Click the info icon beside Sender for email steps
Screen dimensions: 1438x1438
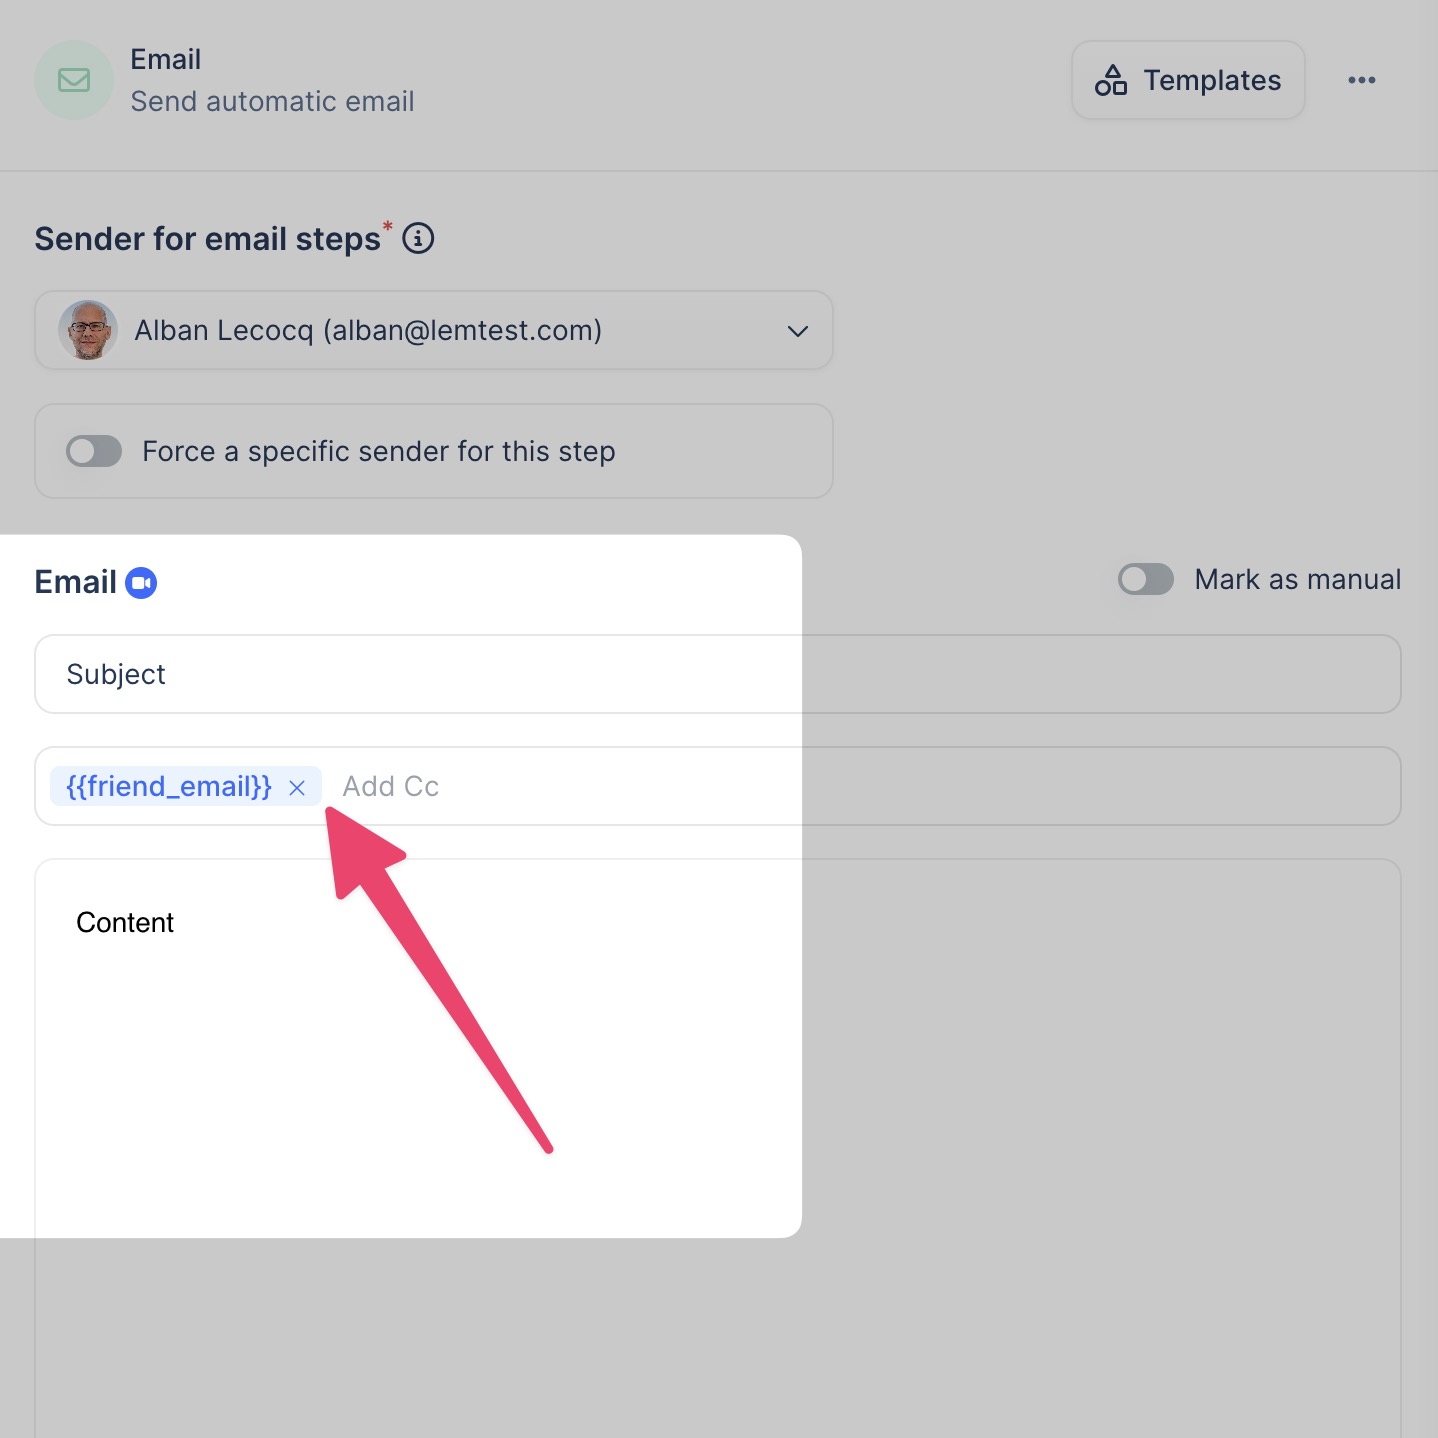click(x=418, y=239)
